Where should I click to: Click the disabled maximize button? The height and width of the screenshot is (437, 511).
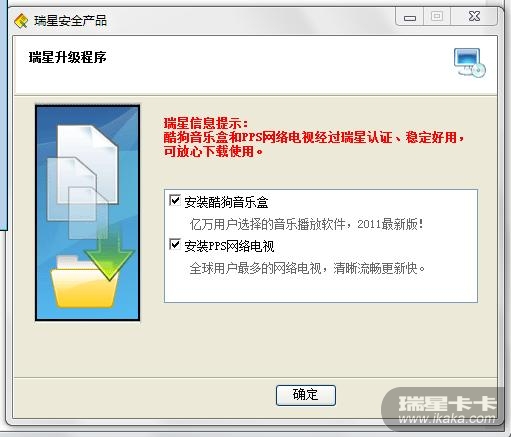(437, 16)
